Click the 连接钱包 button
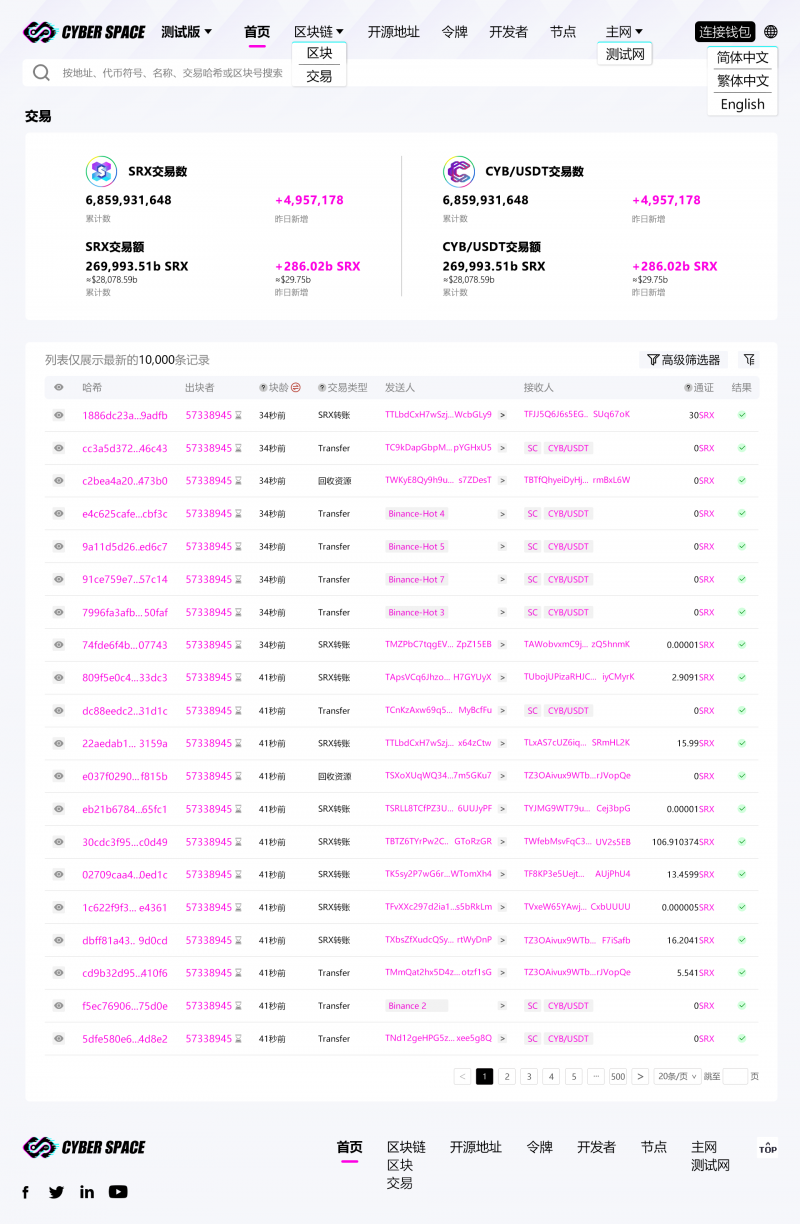This screenshot has height=1224, width=800. [x=725, y=32]
